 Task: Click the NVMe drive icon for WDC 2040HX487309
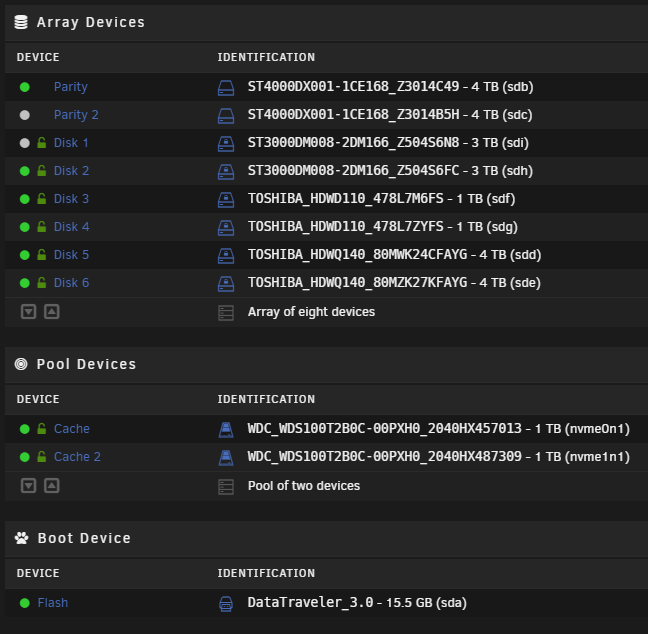point(226,458)
